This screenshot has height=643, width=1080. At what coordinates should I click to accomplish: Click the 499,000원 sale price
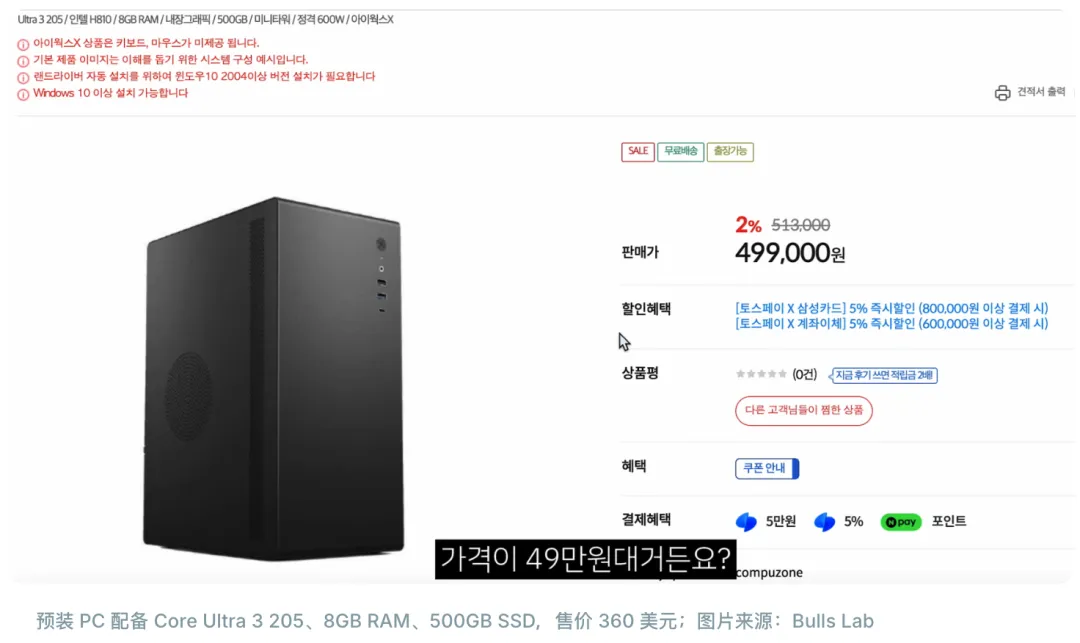coord(789,253)
